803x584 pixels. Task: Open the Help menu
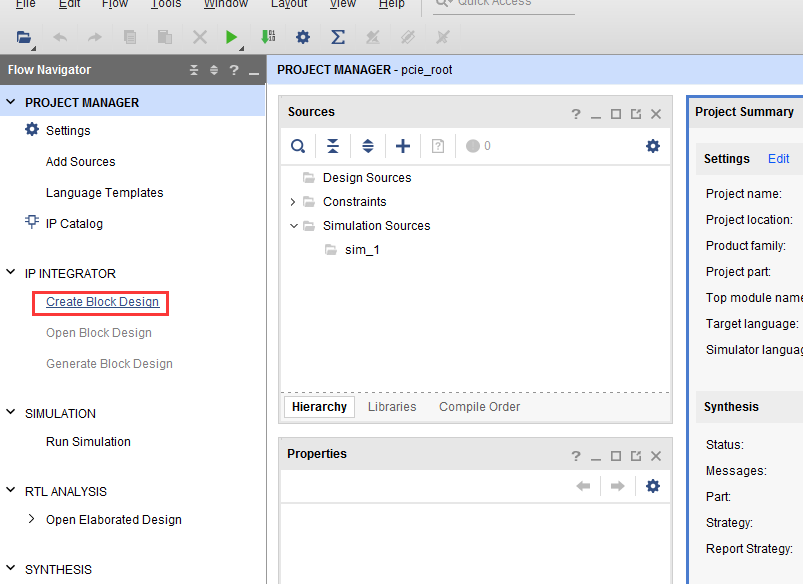[x=391, y=4]
